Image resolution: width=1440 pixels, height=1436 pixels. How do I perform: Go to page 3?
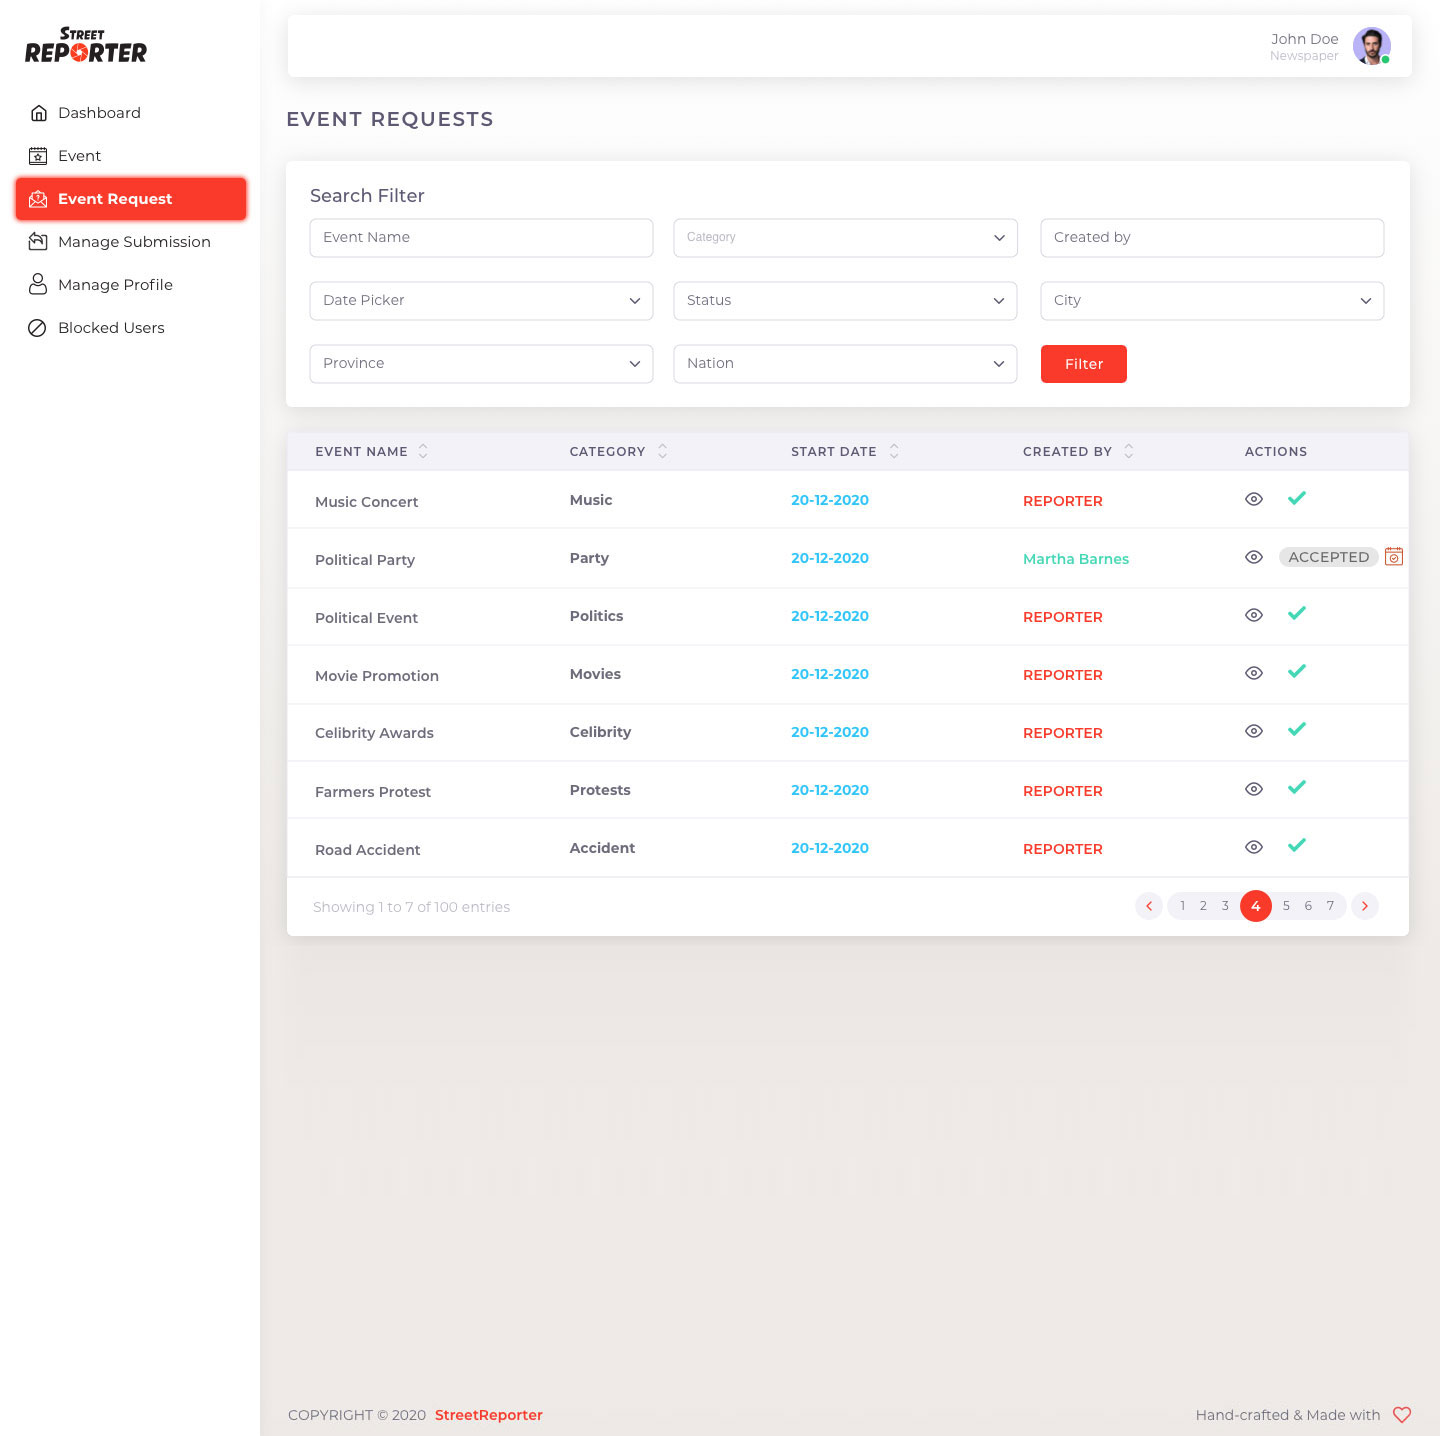1225,906
